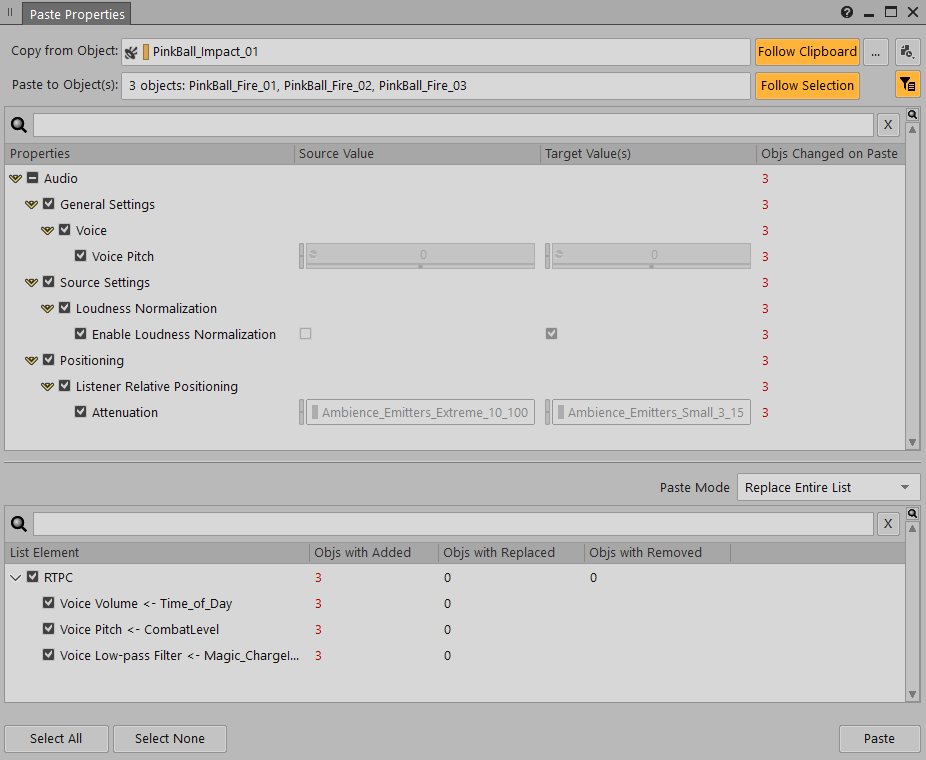
Task: Collapse the RTPC list group
Action: click(x=16, y=577)
